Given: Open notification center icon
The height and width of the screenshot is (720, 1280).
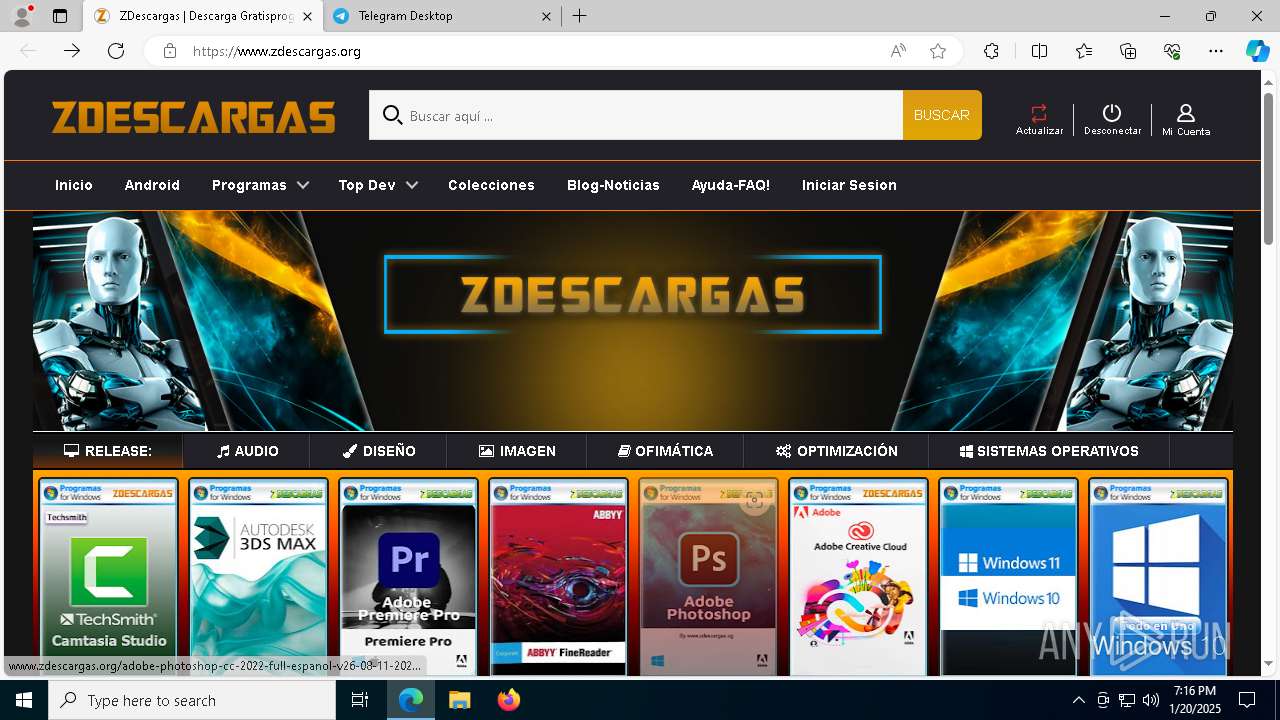Looking at the screenshot, I should coord(1247,700).
